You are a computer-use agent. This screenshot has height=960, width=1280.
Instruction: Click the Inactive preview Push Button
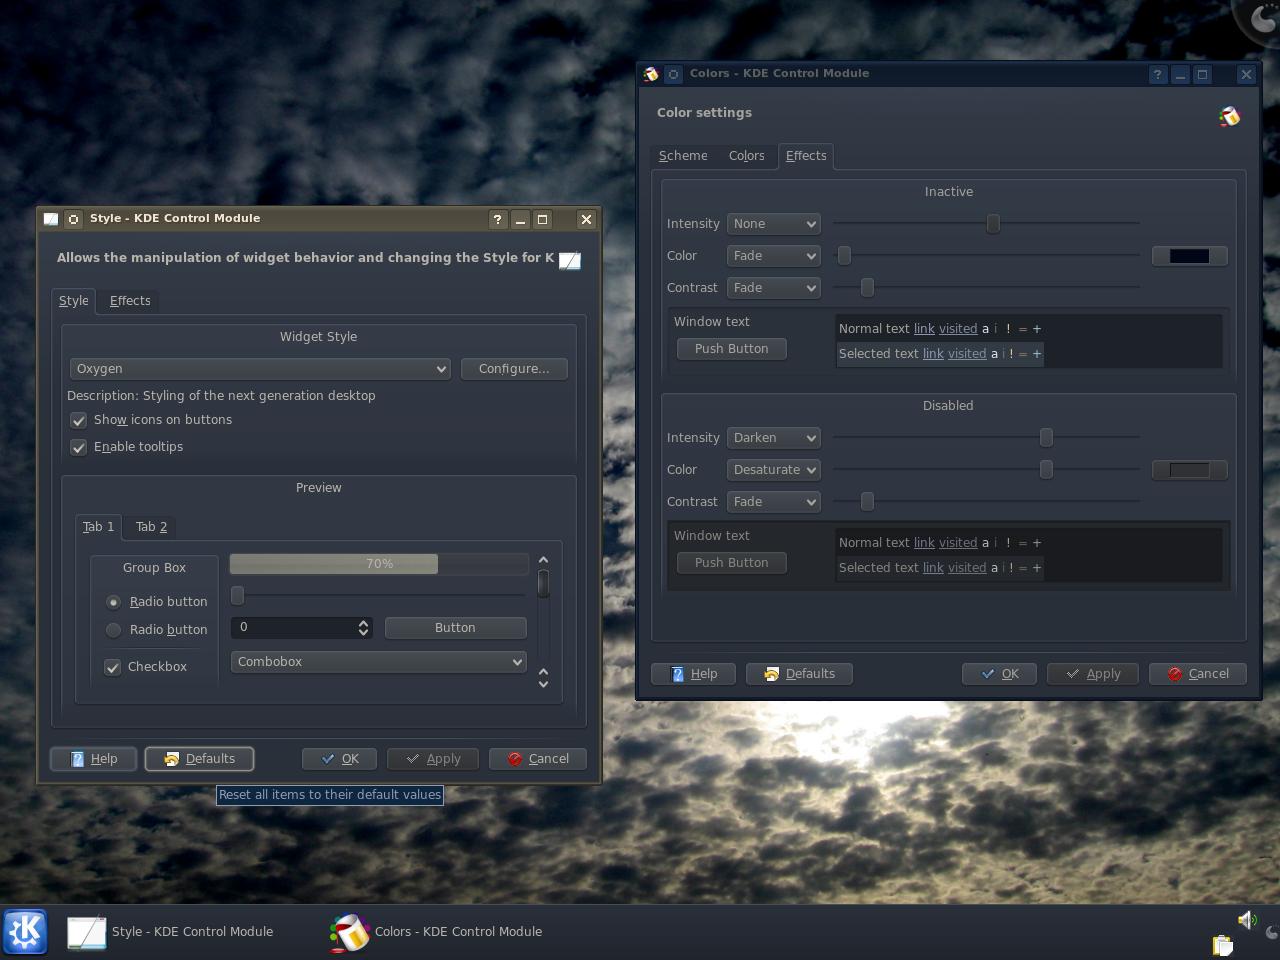click(732, 349)
